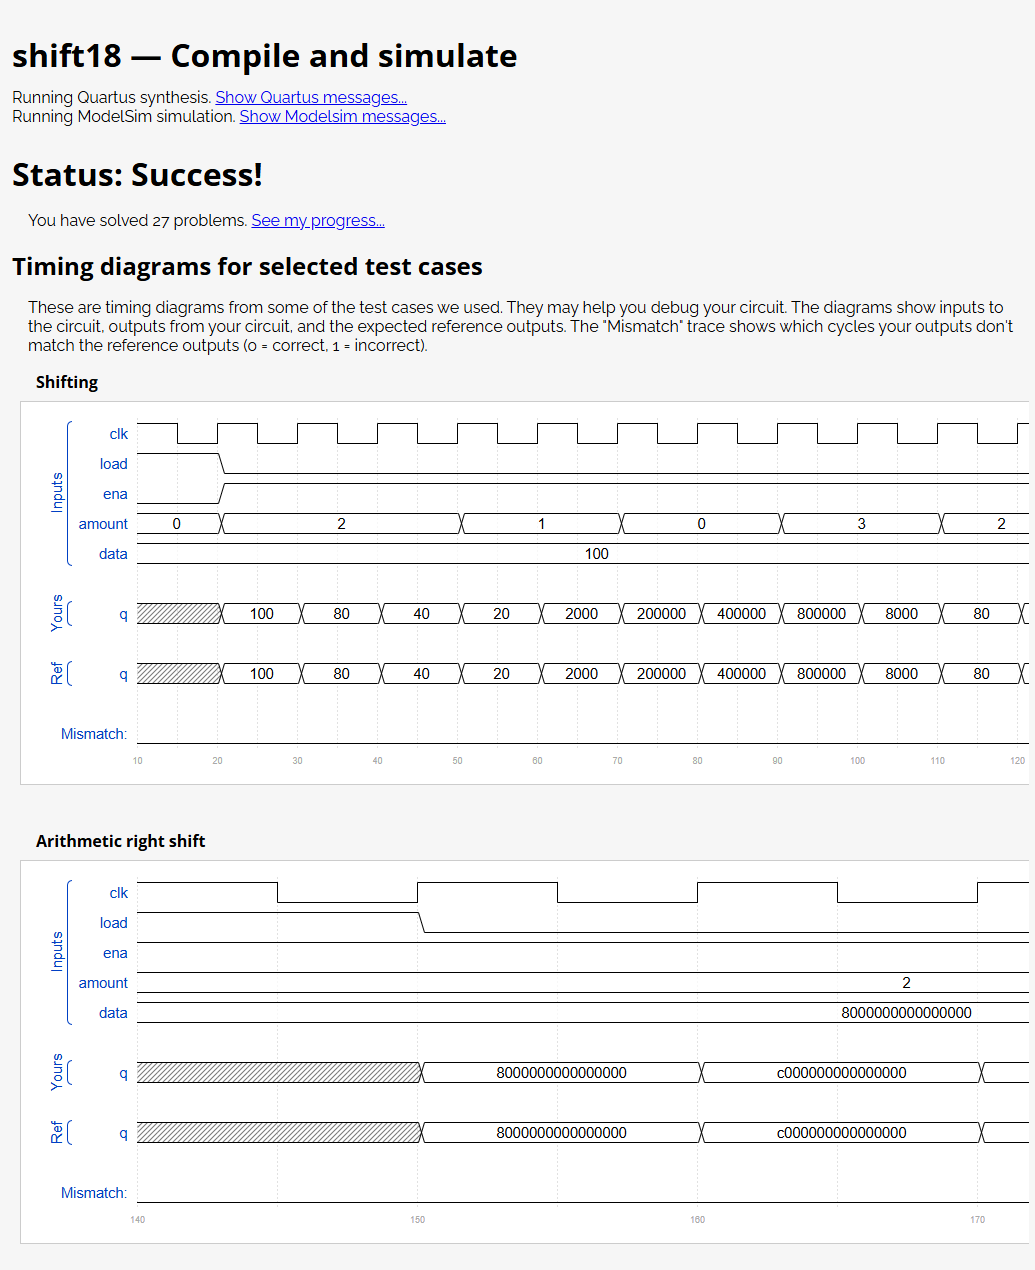The height and width of the screenshot is (1270, 1035).
Task: Click the See my progress link
Action: coord(318,220)
